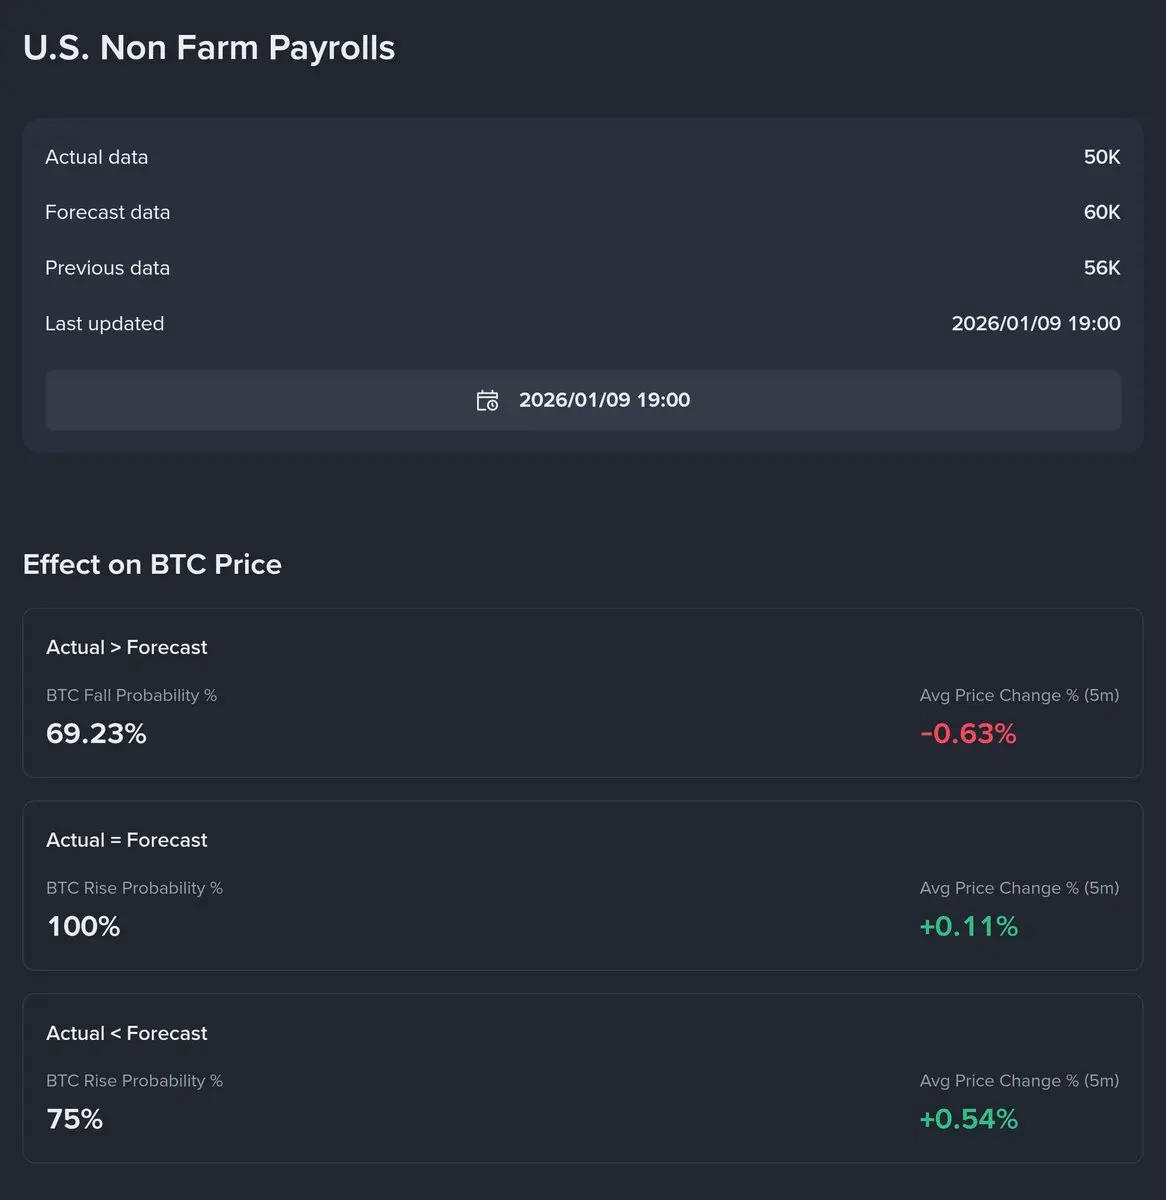Select the Actual < Forecast card heading
The image size is (1166, 1200).
(x=127, y=1033)
